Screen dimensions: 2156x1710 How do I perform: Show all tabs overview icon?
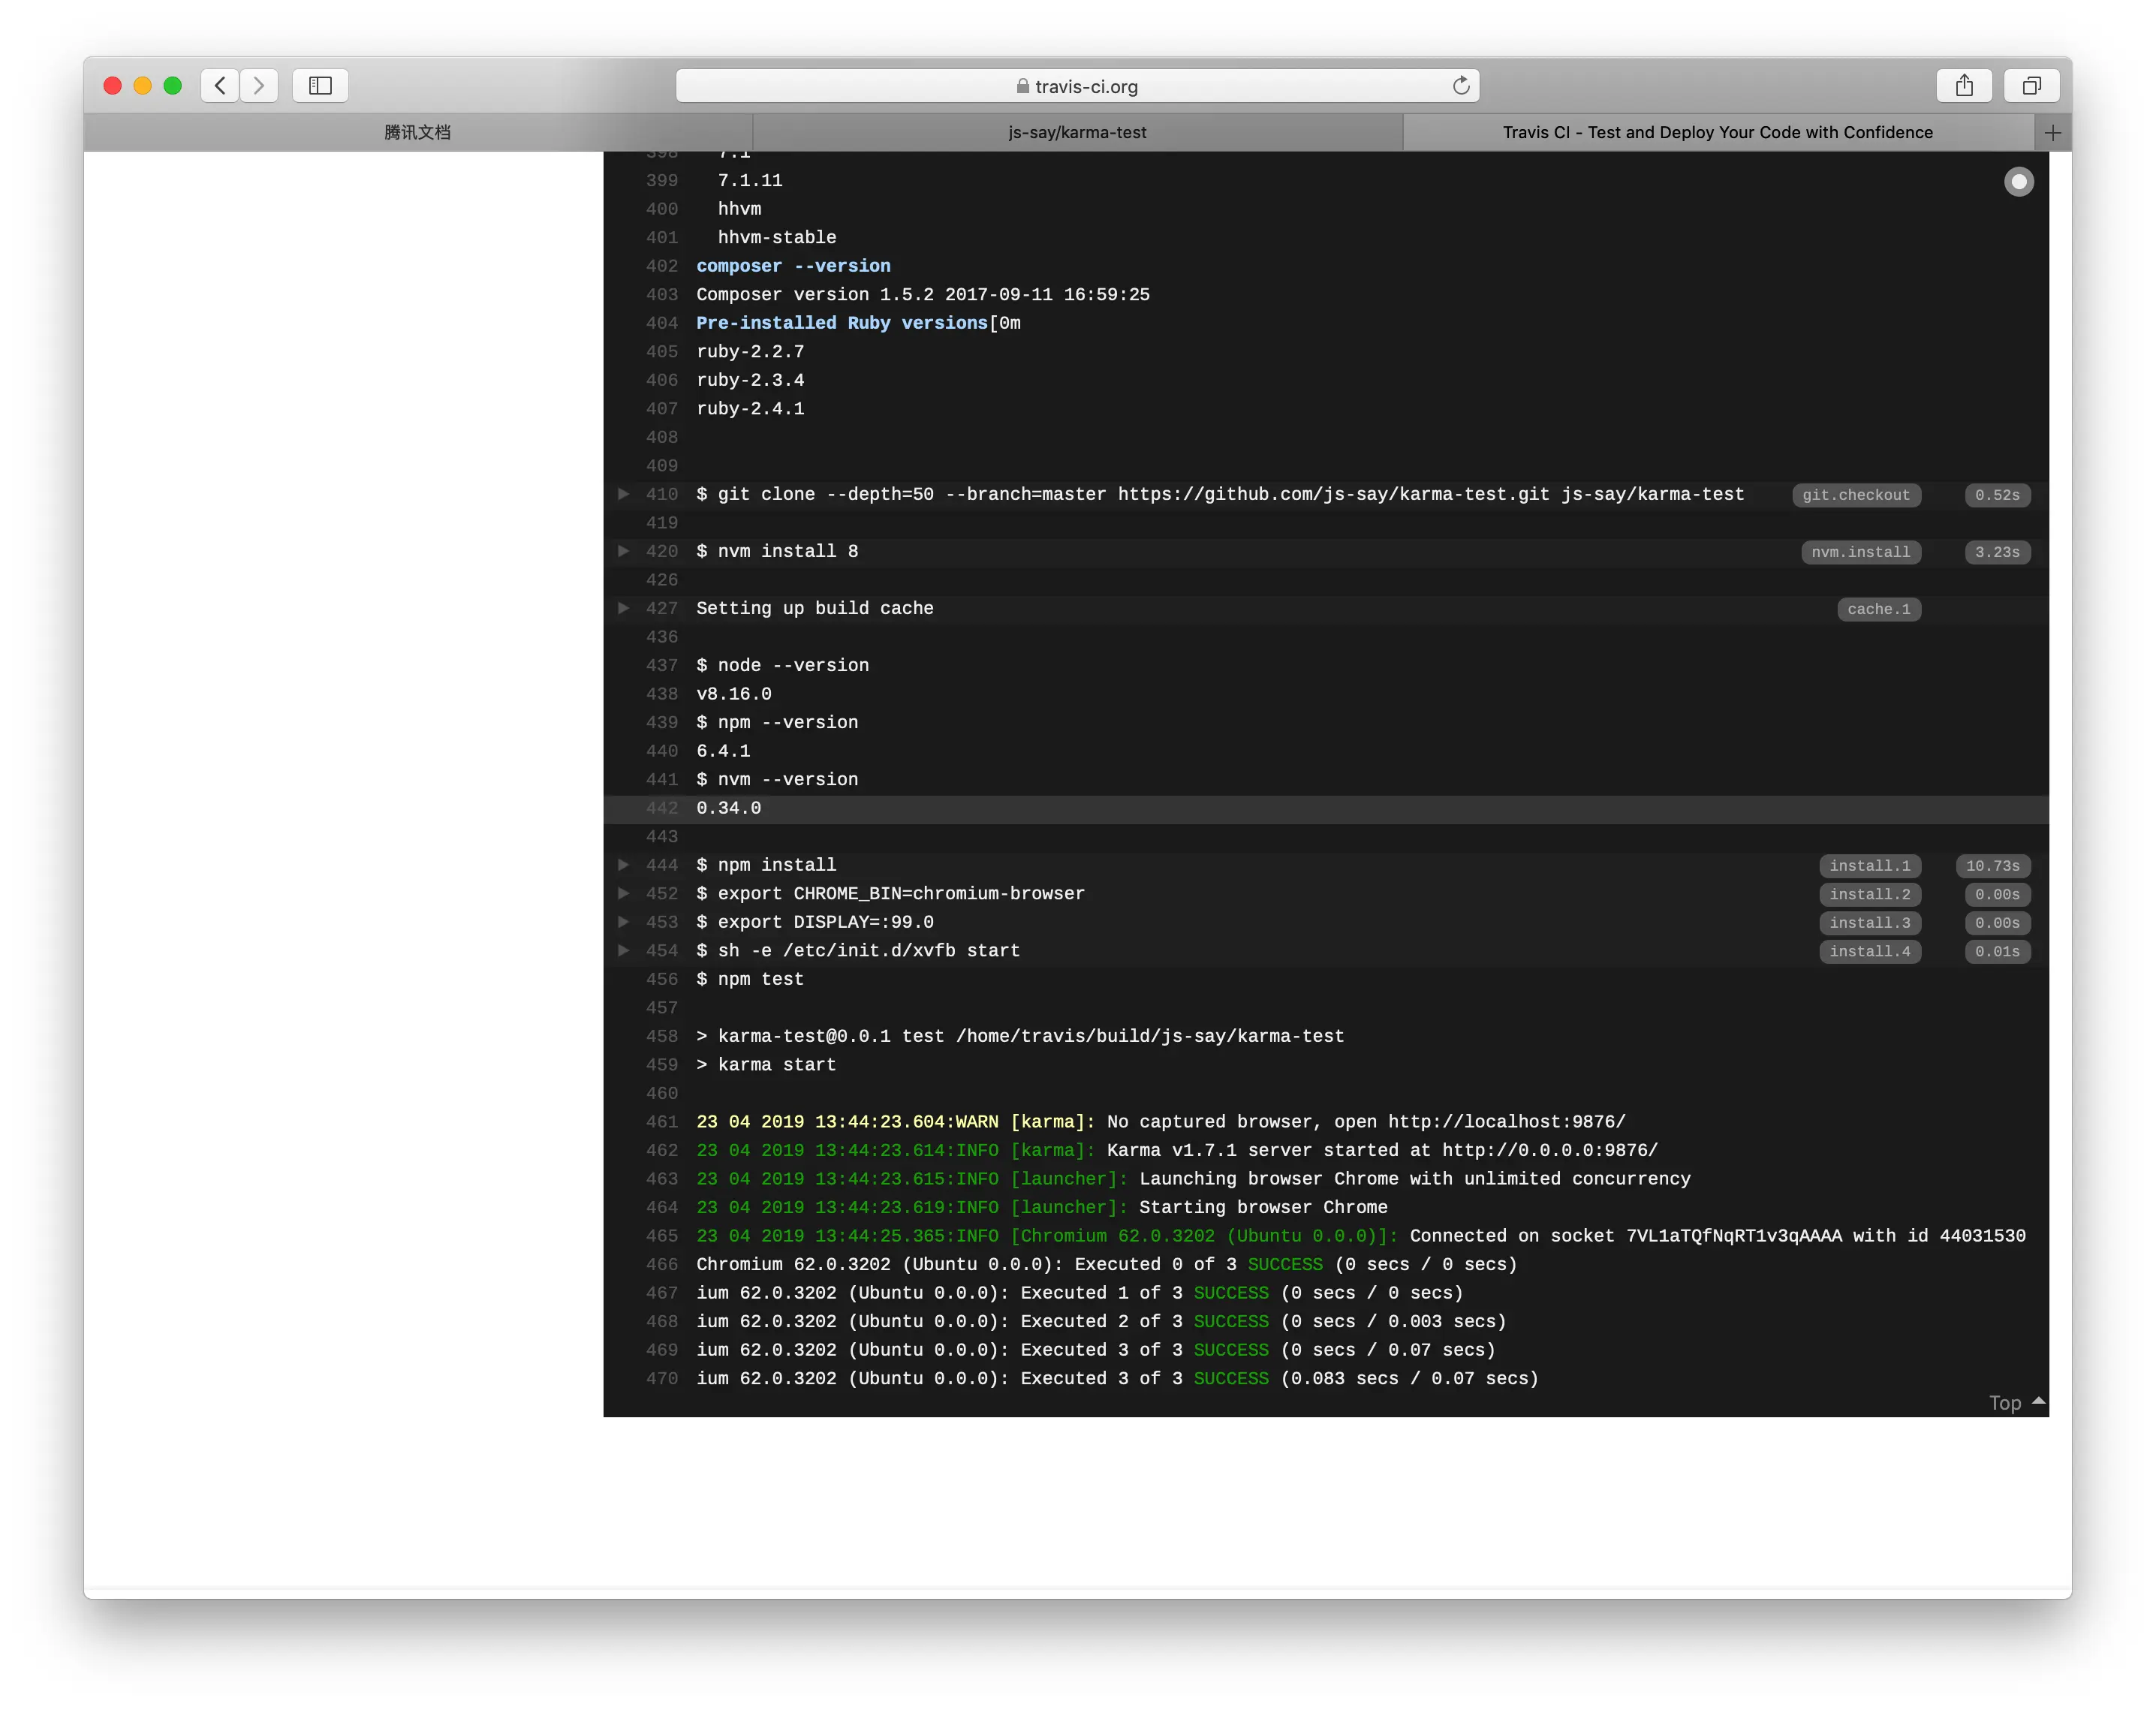(x=2031, y=86)
